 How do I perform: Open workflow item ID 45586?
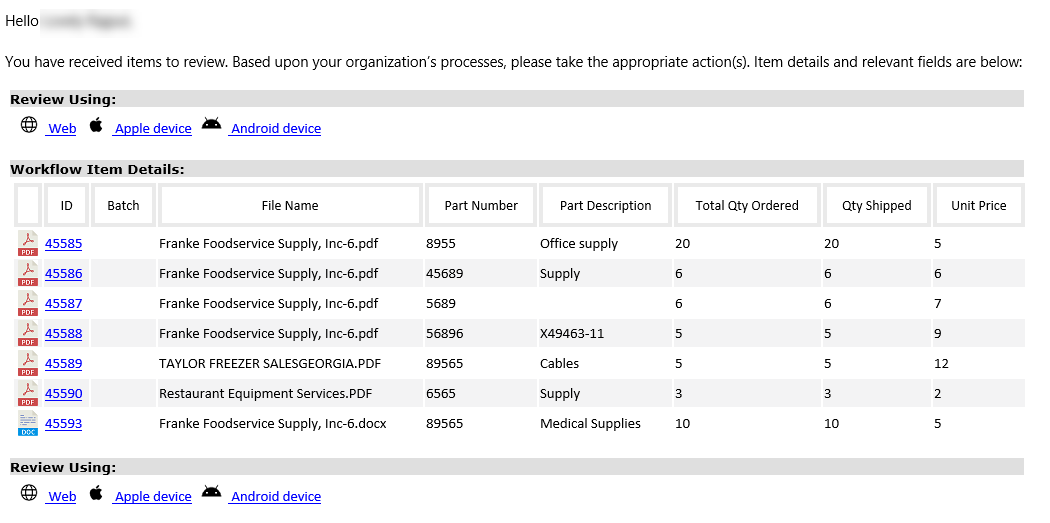coord(64,274)
